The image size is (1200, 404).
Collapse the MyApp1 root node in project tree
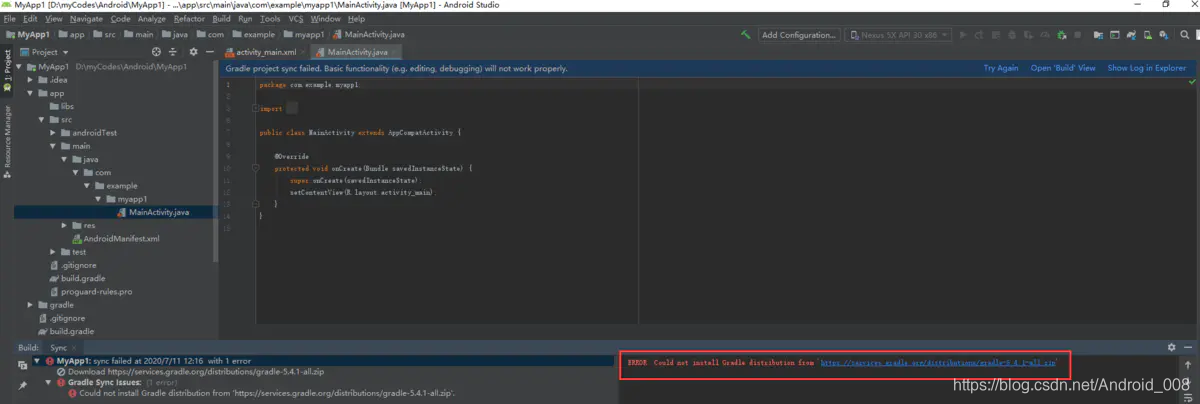(x=19, y=66)
